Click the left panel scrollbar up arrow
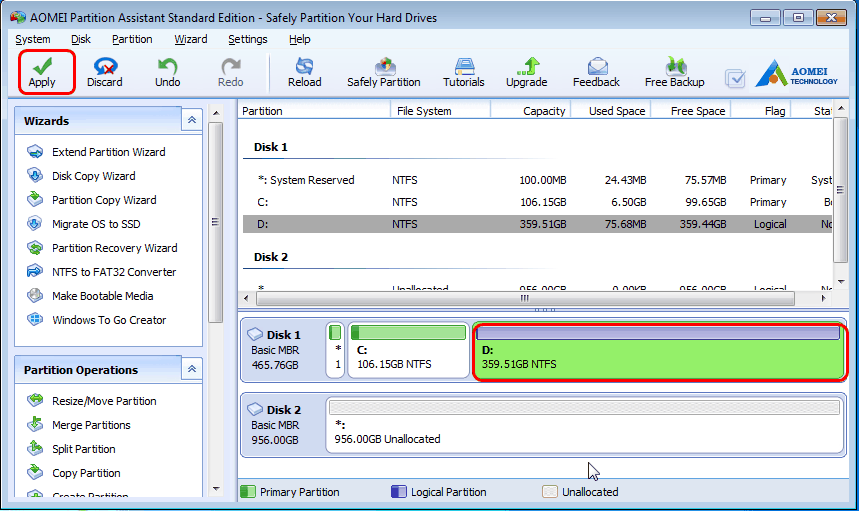859x511 pixels. (x=216, y=113)
